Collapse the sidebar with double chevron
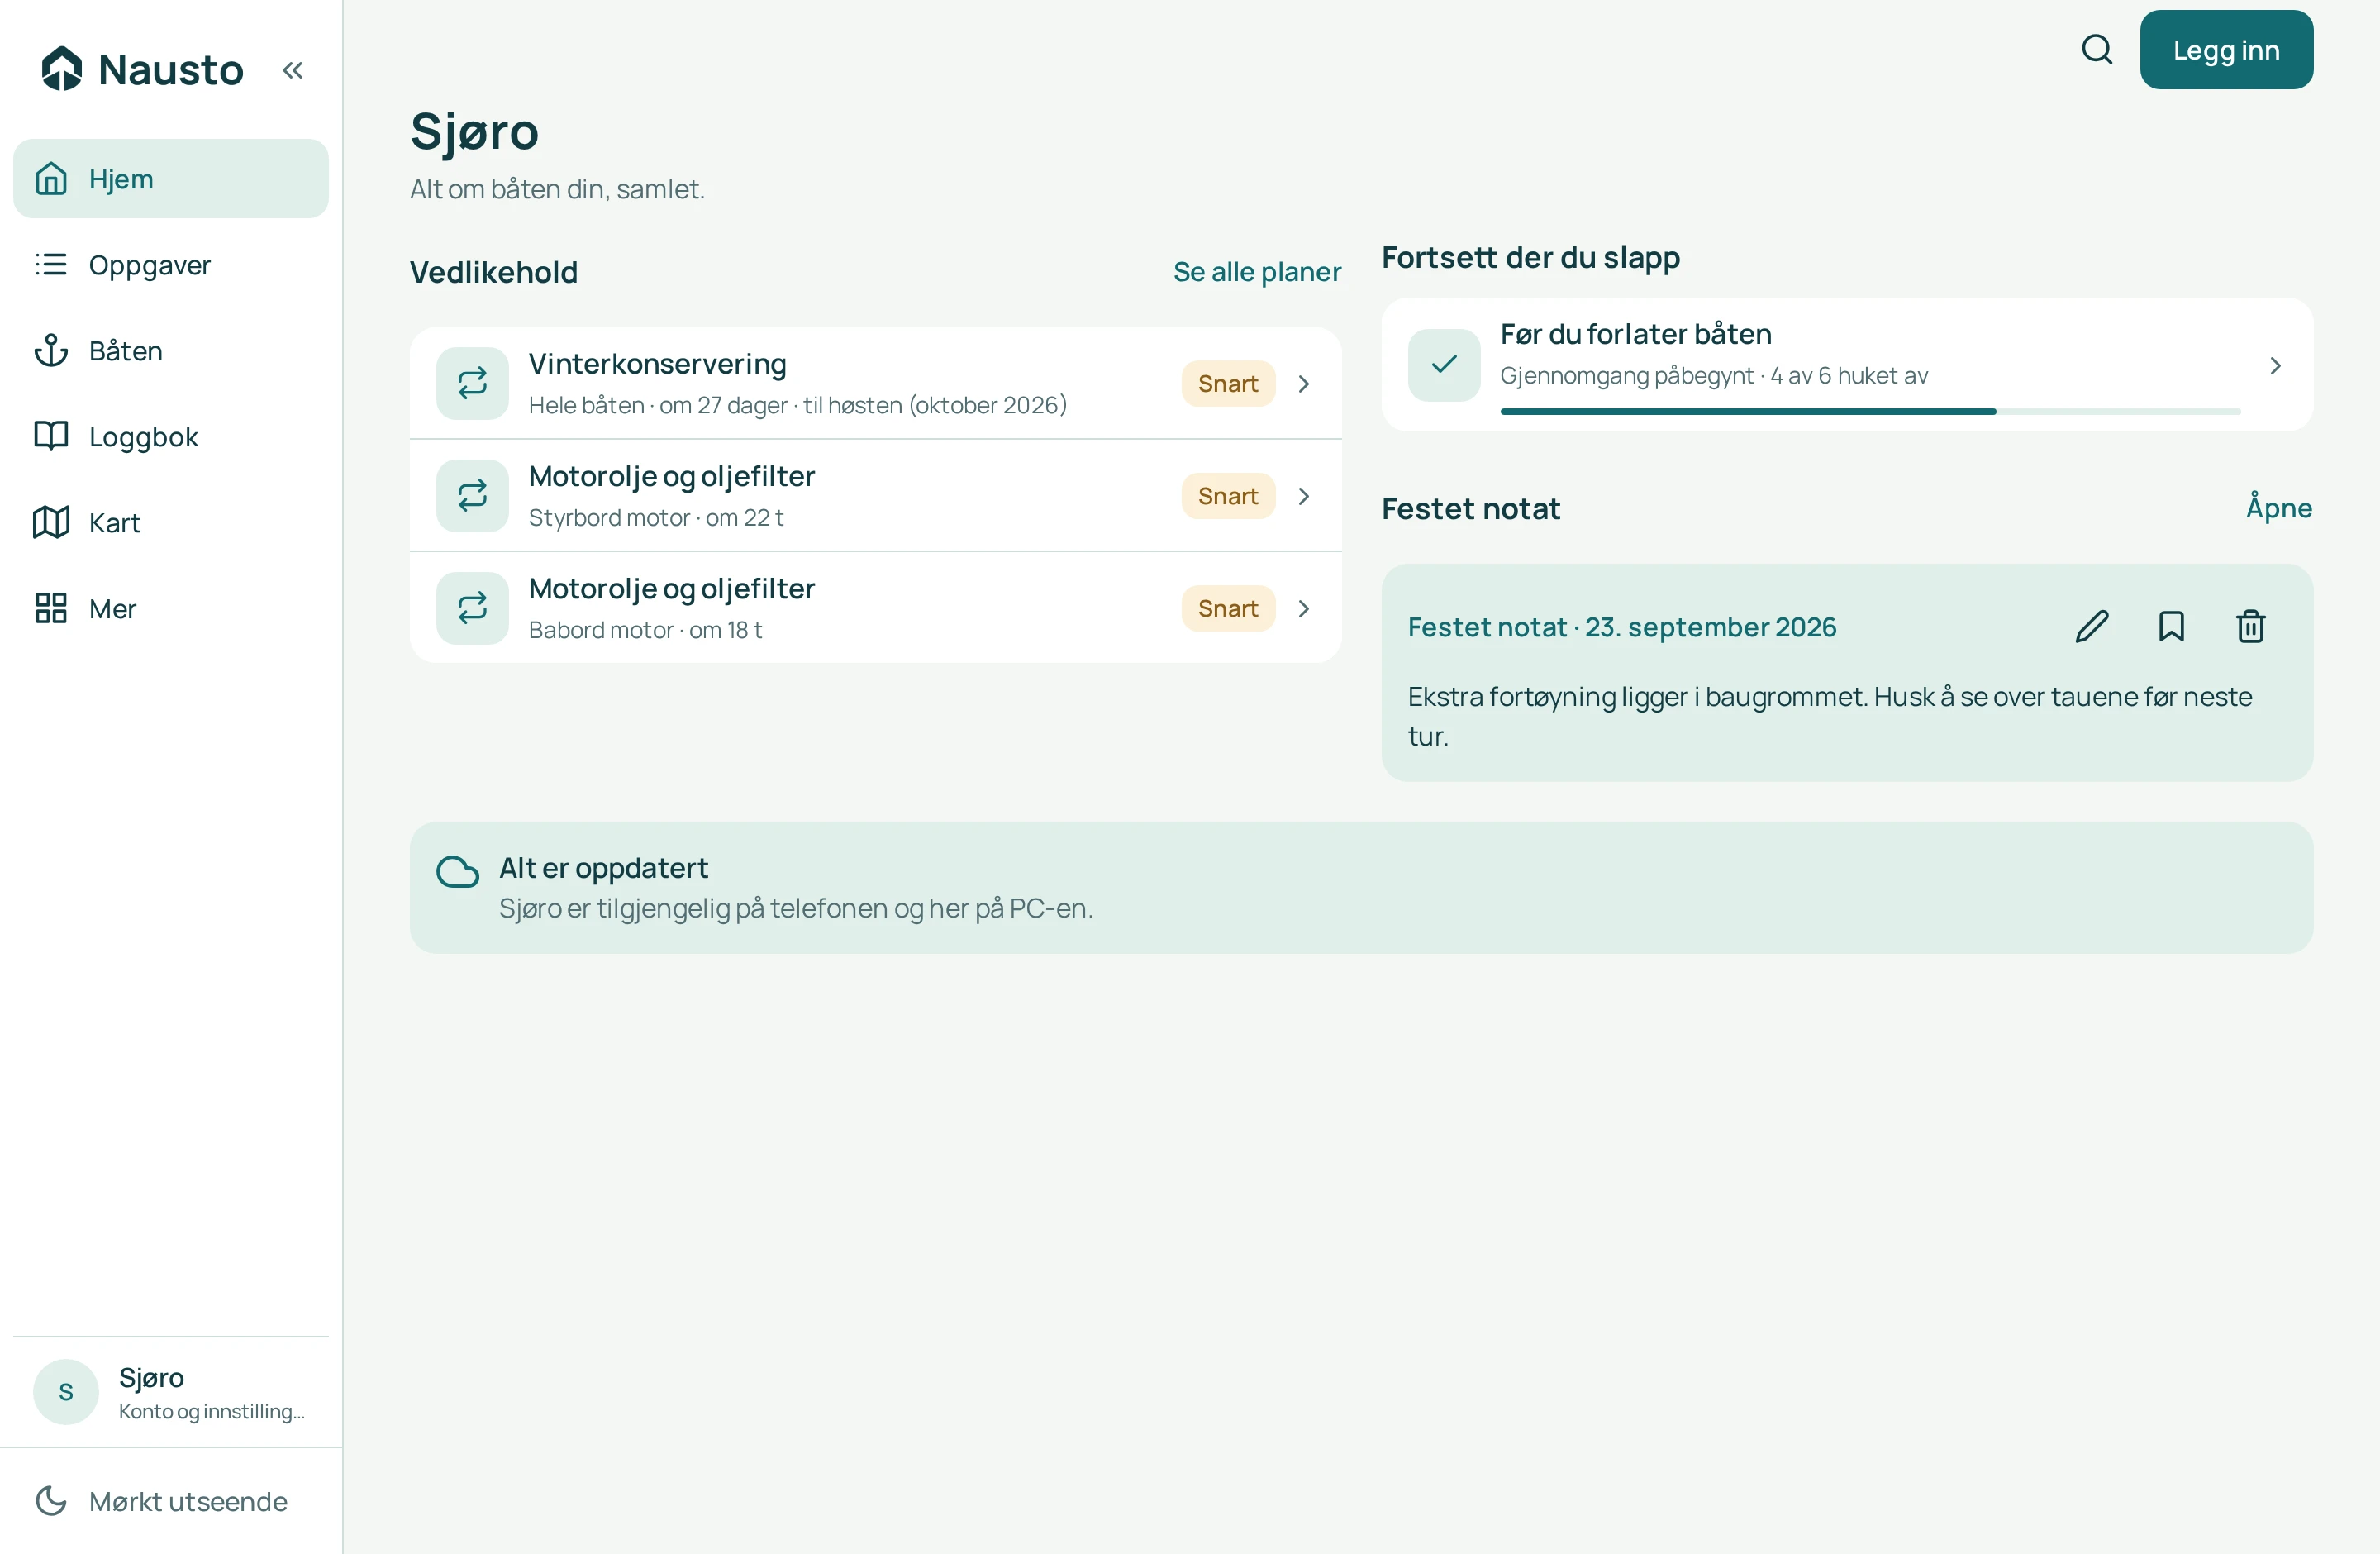The width and height of the screenshot is (2380, 1554). click(x=292, y=70)
